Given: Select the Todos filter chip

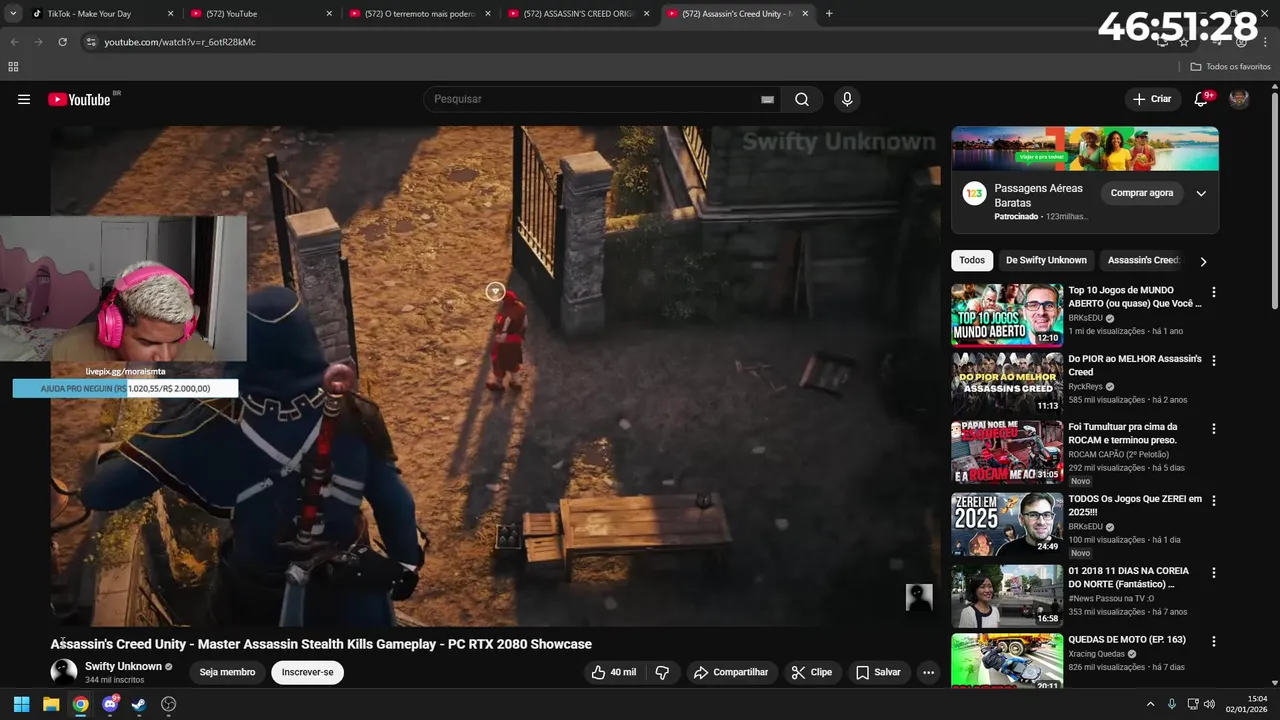Looking at the screenshot, I should [x=972, y=260].
